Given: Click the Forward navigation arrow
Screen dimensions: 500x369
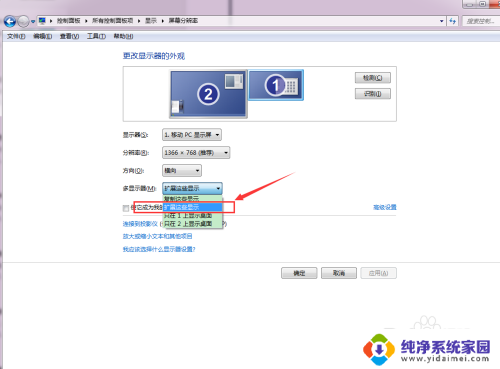Looking at the screenshot, I should coord(23,21).
